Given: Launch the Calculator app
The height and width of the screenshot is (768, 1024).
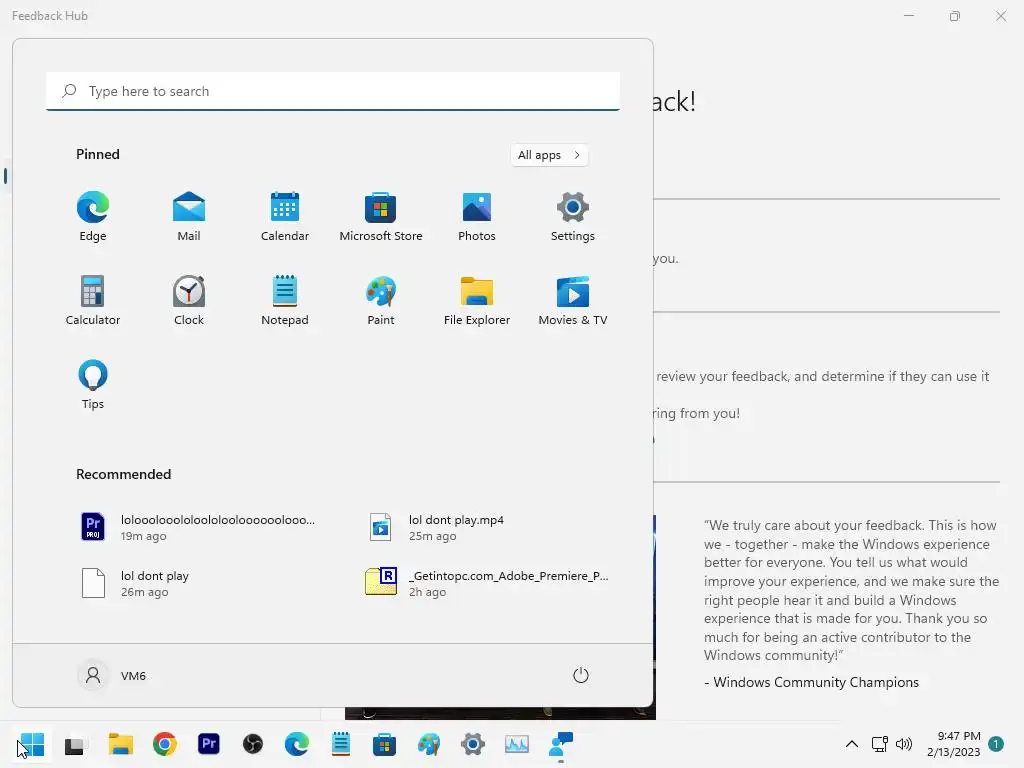Looking at the screenshot, I should point(93,300).
